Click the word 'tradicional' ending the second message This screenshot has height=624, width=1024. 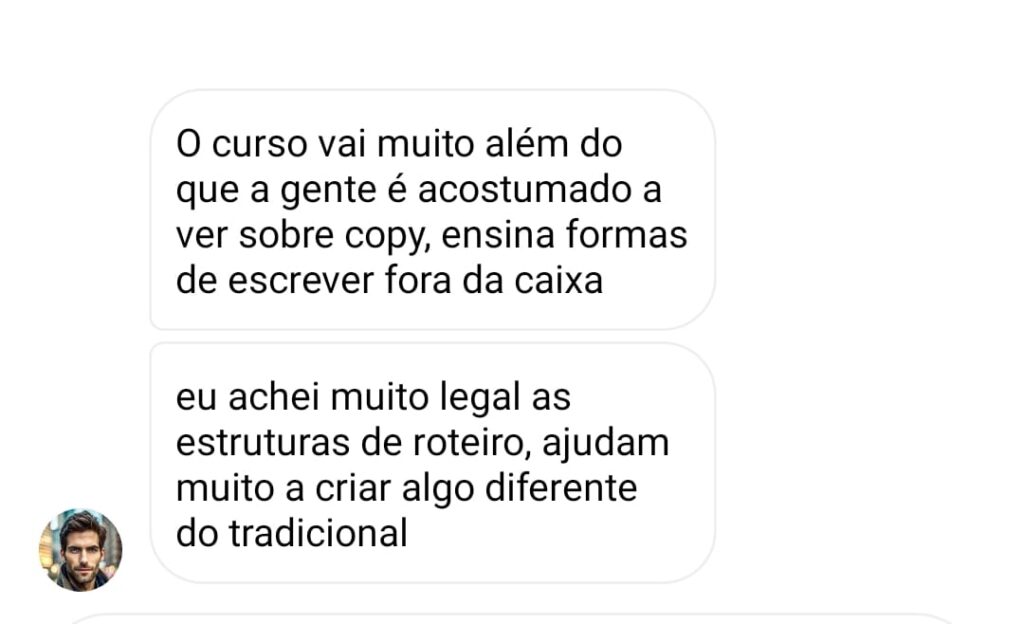[318, 533]
